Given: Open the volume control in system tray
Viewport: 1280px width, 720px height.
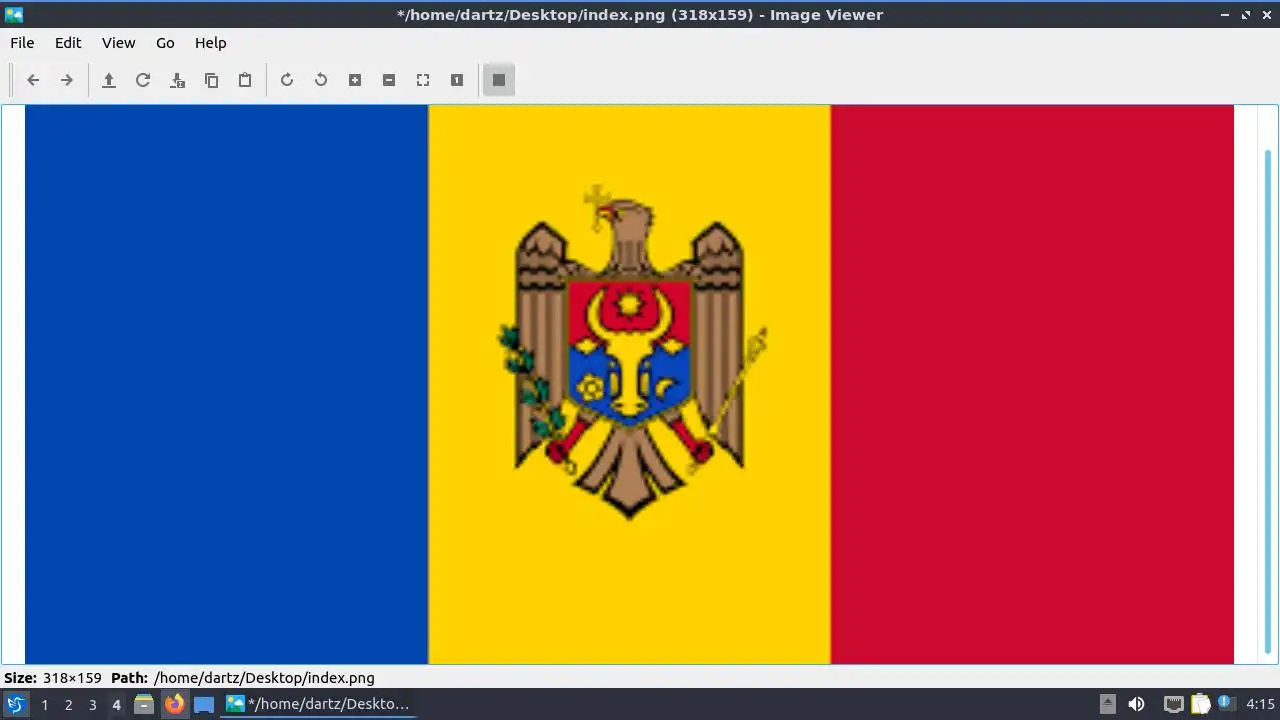Looking at the screenshot, I should click(1136, 704).
